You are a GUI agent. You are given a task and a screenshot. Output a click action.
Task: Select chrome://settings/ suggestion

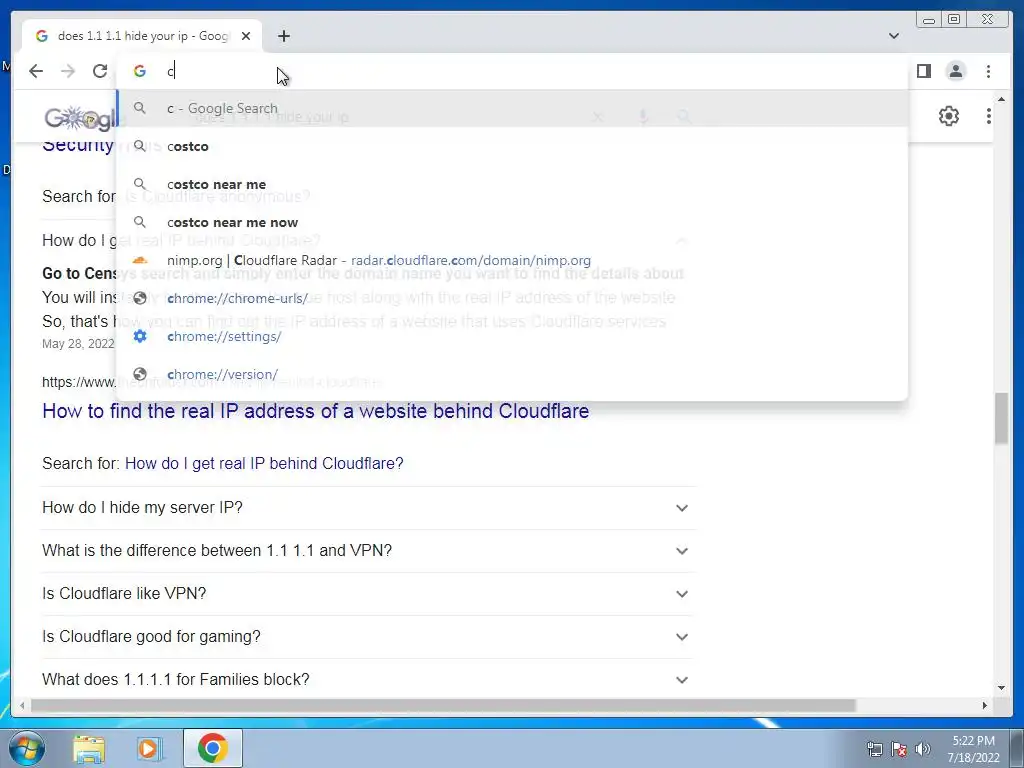[x=512, y=336]
